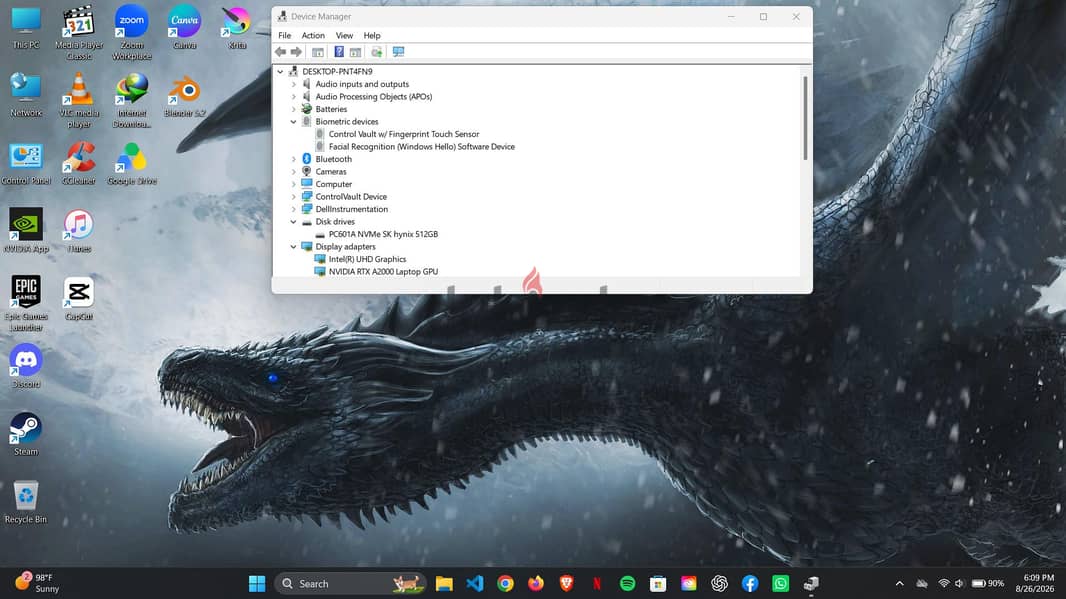
Task: Collapse the Display adapters category
Action: (294, 247)
